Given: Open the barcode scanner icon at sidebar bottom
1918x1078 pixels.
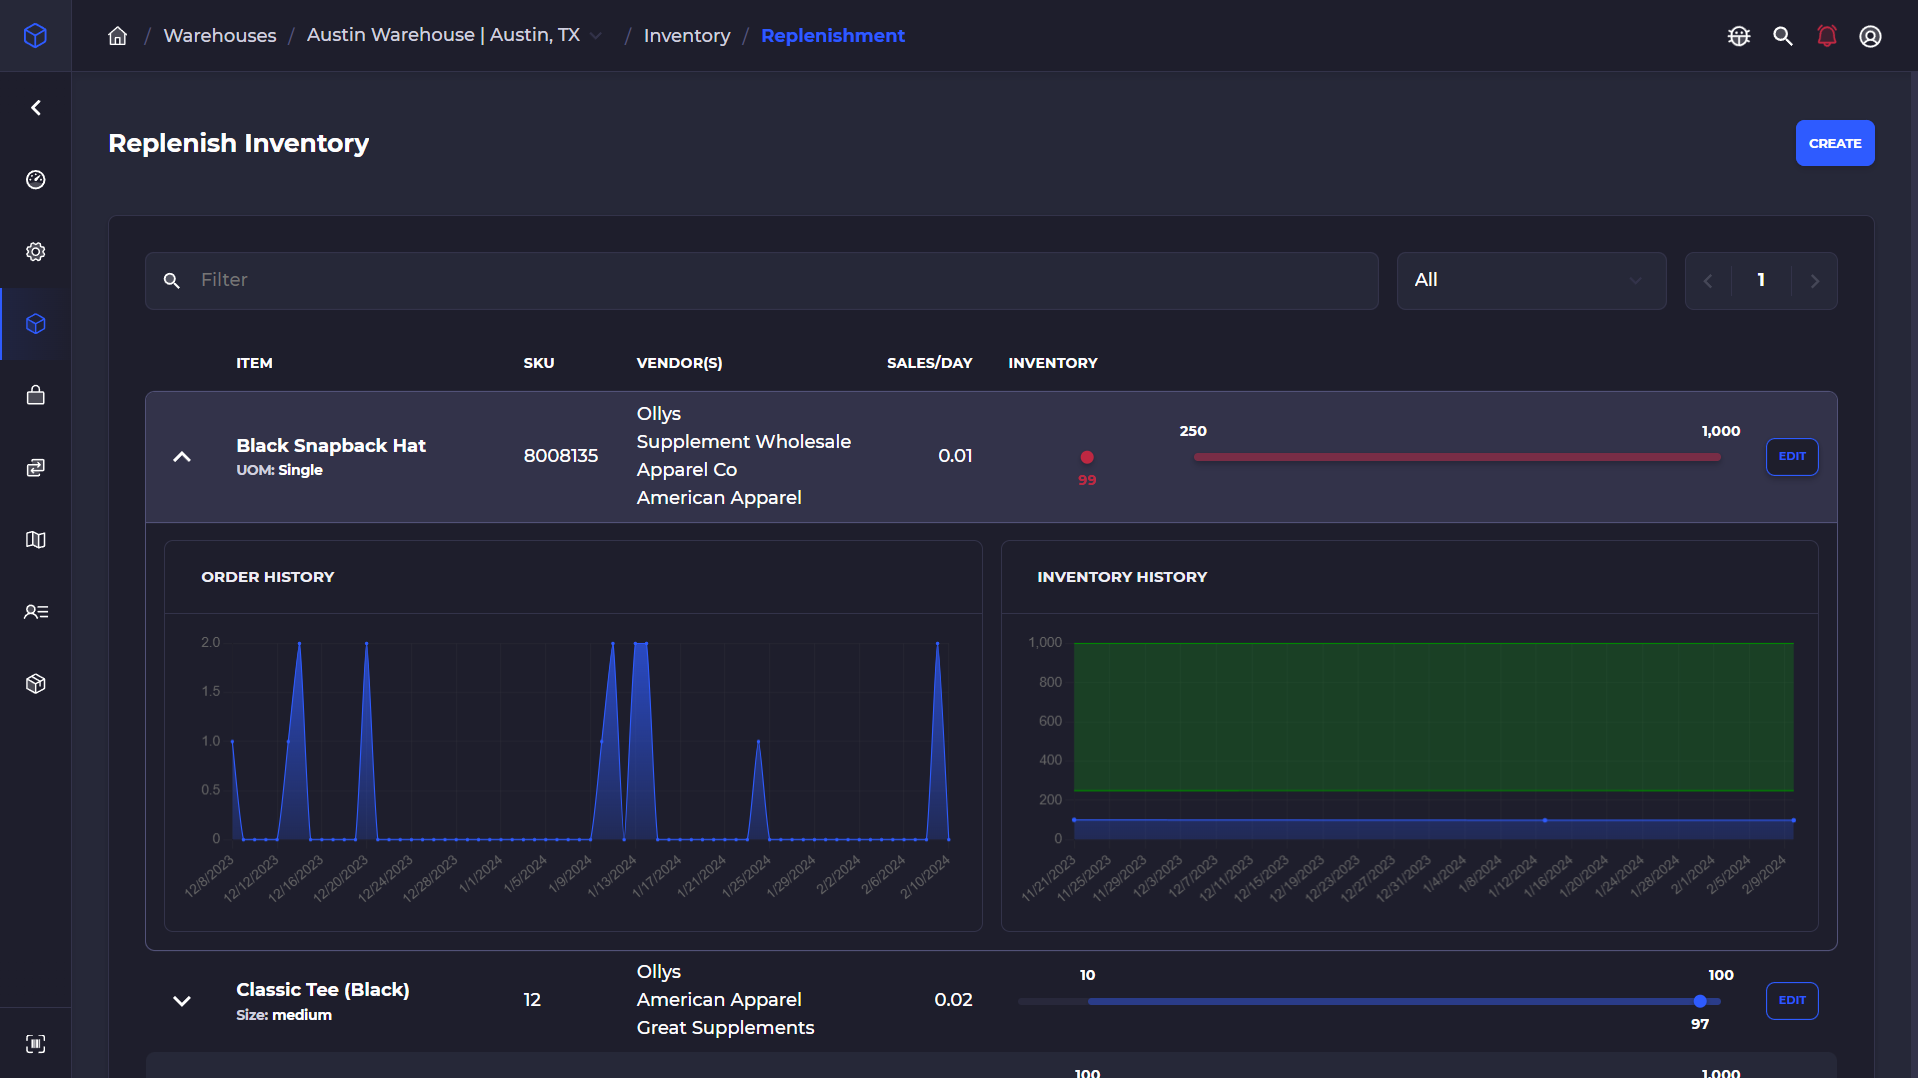Looking at the screenshot, I should pos(36,1044).
